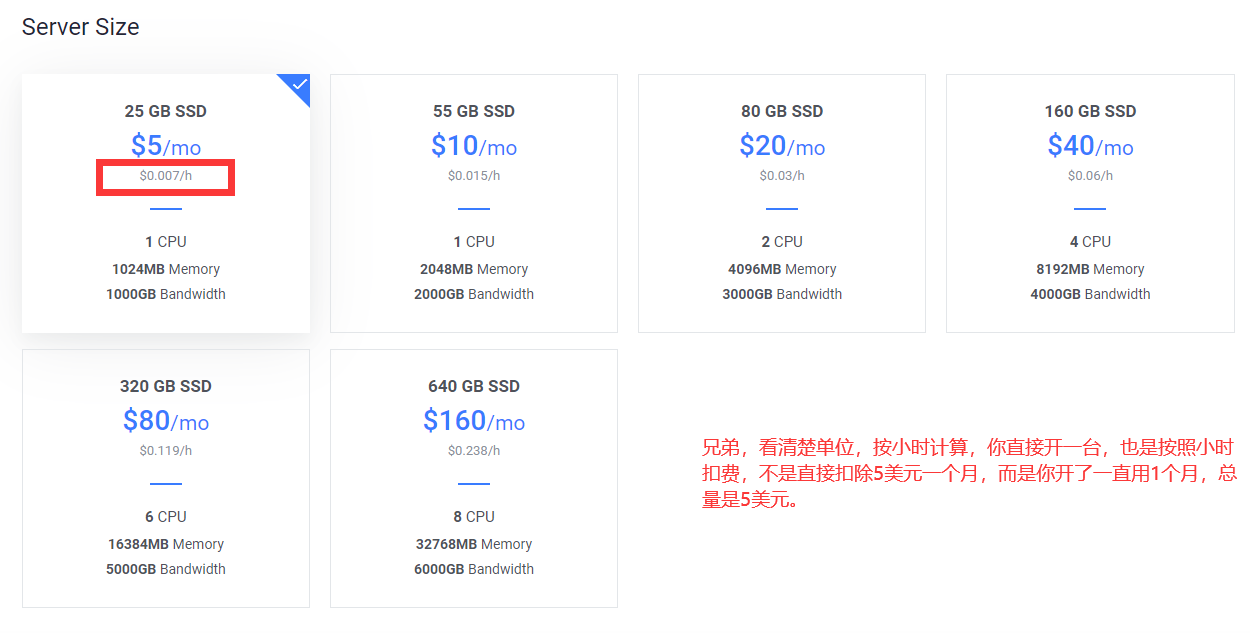Click the $80/mo price text

[x=166, y=421]
